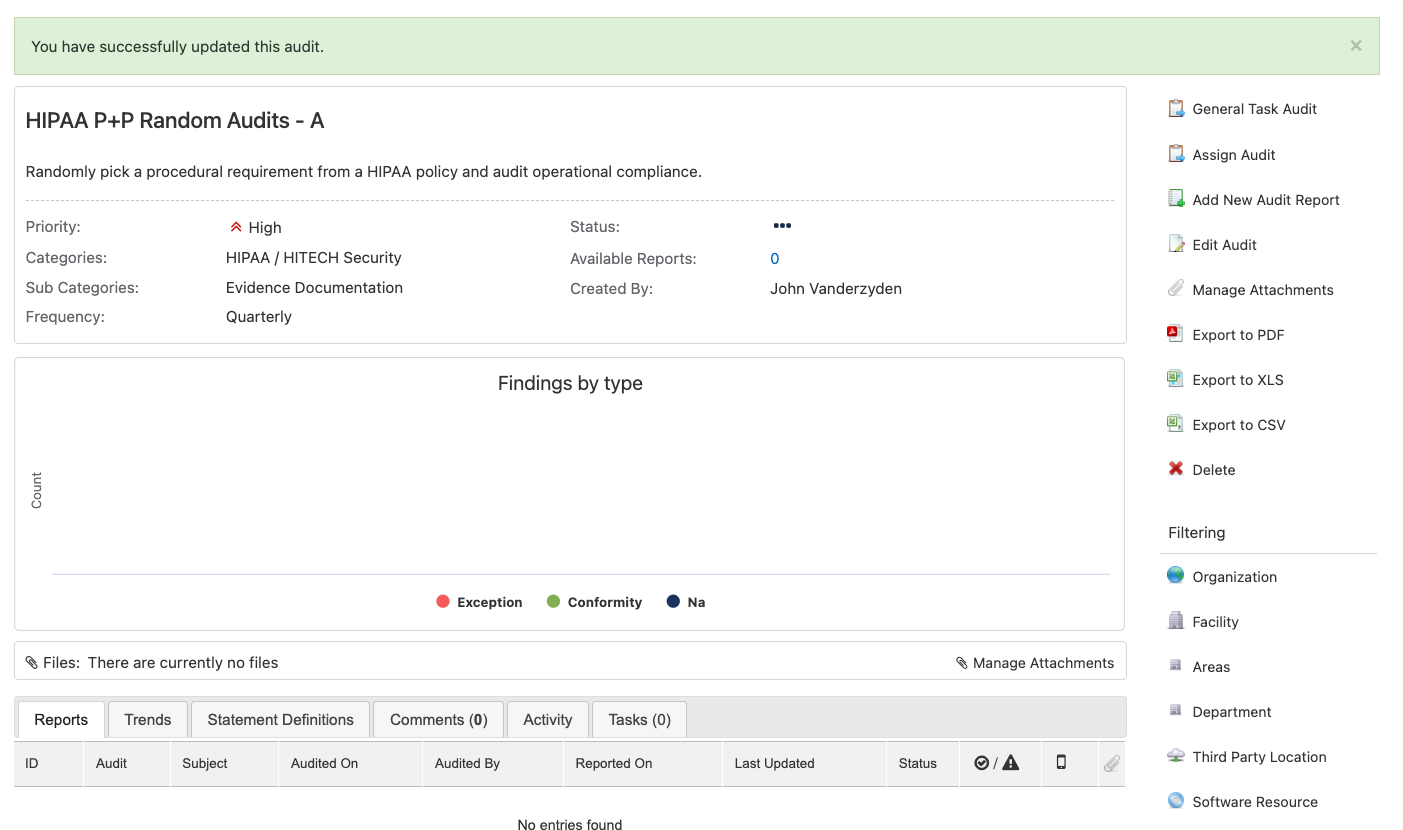Open the Reports tab
This screenshot has width=1403, height=830.
point(61,720)
